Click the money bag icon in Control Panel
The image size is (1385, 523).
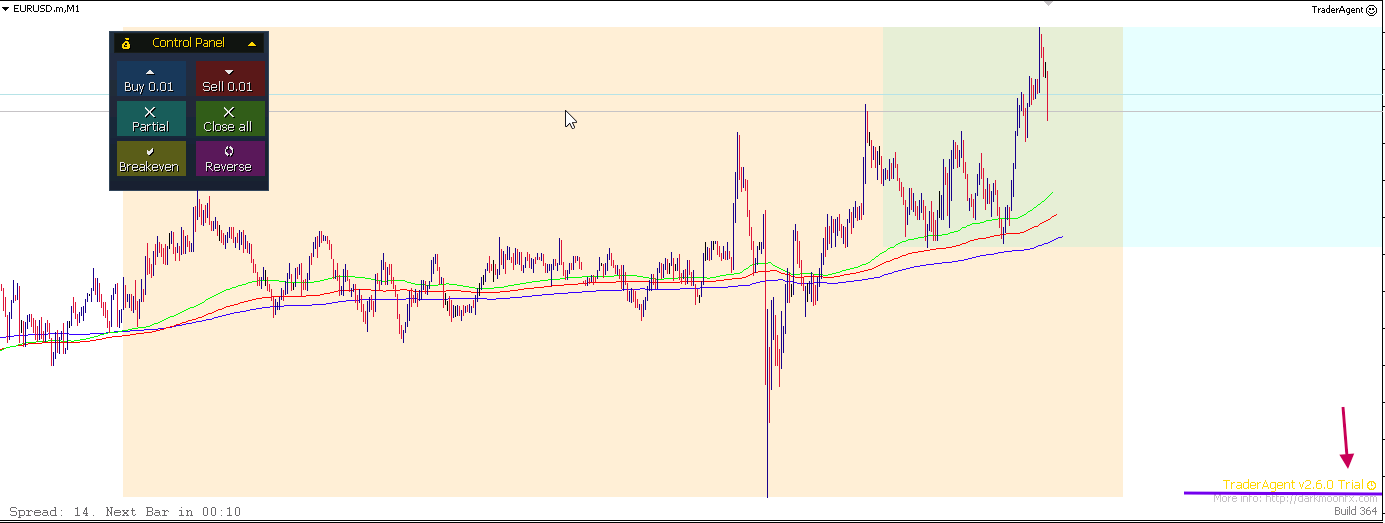point(126,43)
